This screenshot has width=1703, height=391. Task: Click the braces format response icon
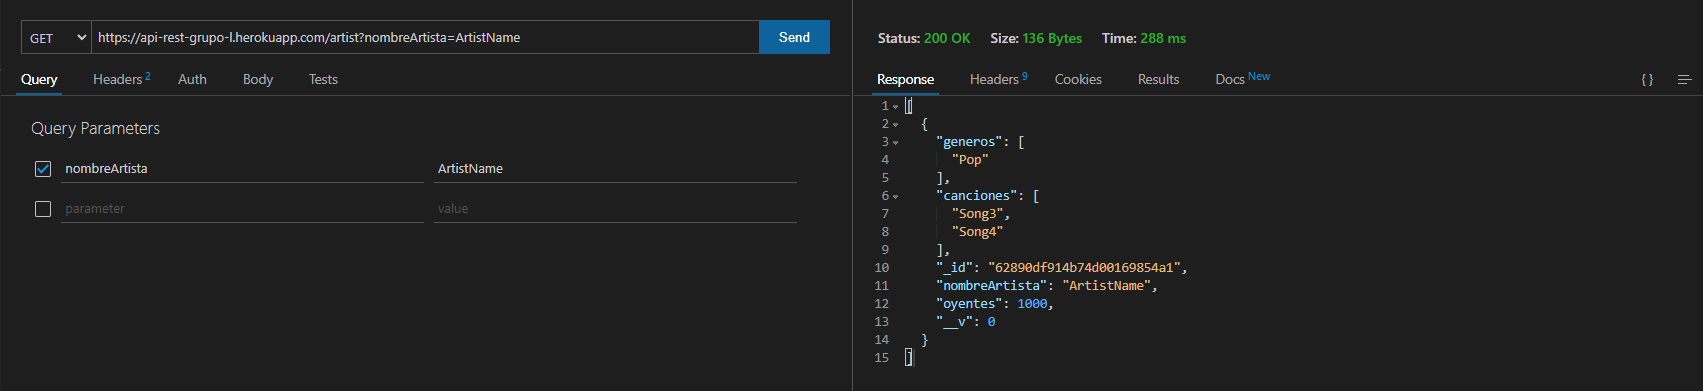1647,80
